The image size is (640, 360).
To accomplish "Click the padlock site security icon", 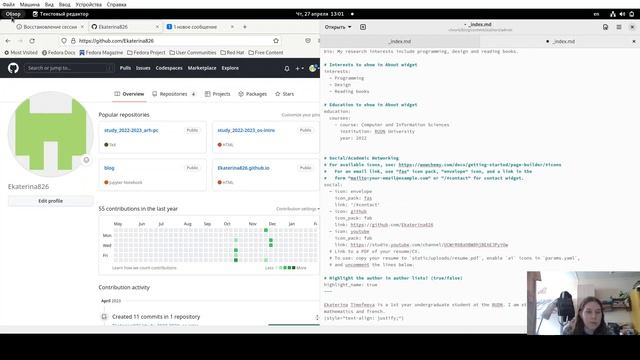I will click(73, 41).
